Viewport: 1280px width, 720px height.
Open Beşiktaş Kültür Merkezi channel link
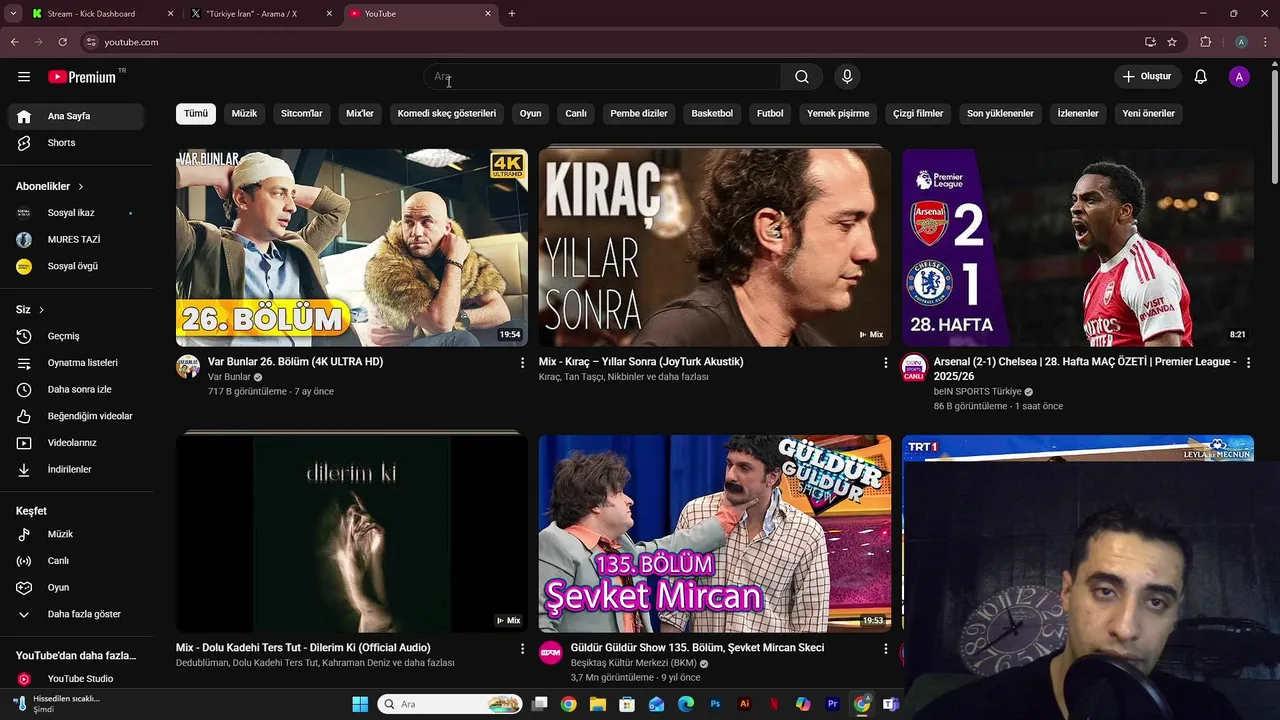tap(633, 663)
